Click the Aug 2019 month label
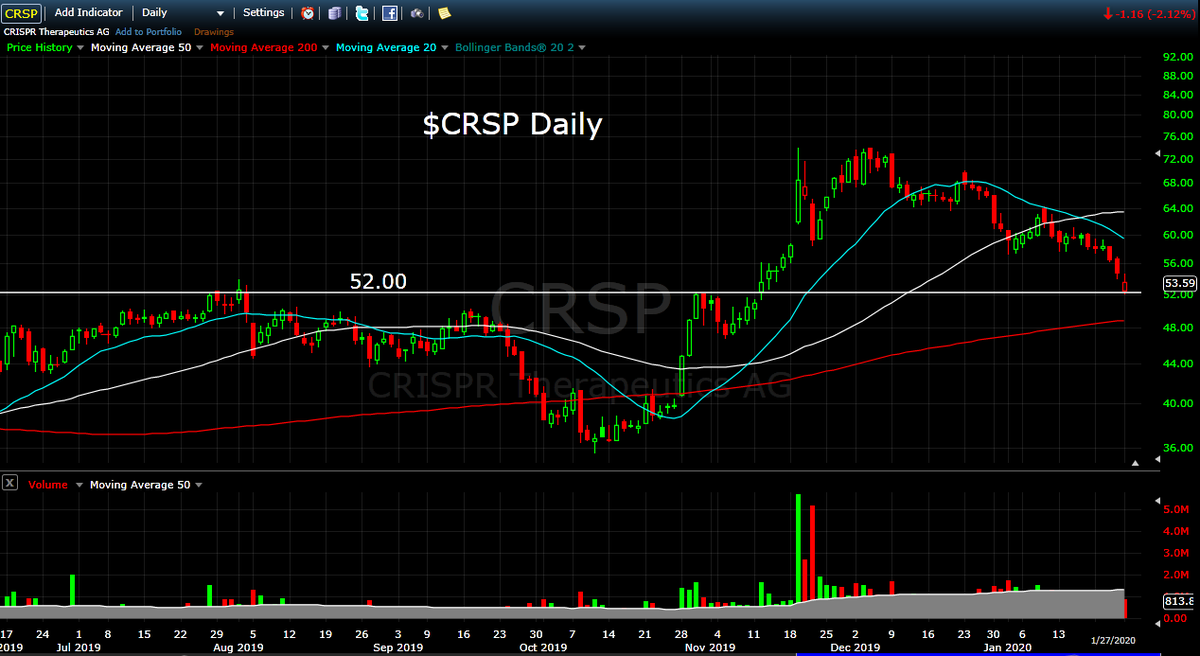Image resolution: width=1200 pixels, height=656 pixels. pos(239,646)
